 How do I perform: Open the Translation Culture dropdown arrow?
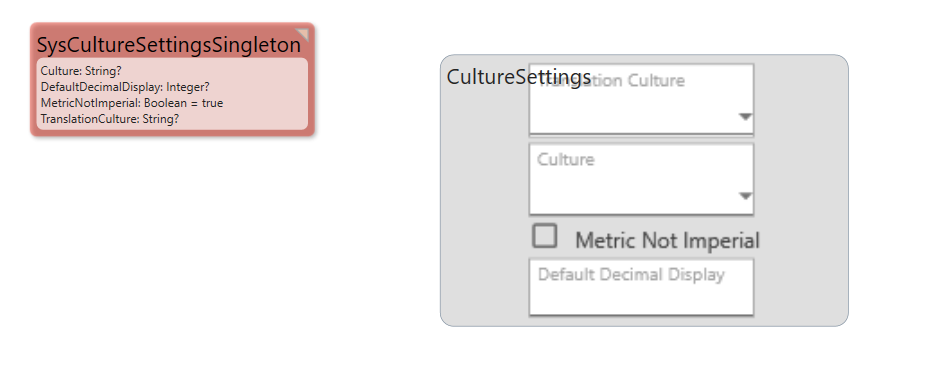[x=745, y=117]
